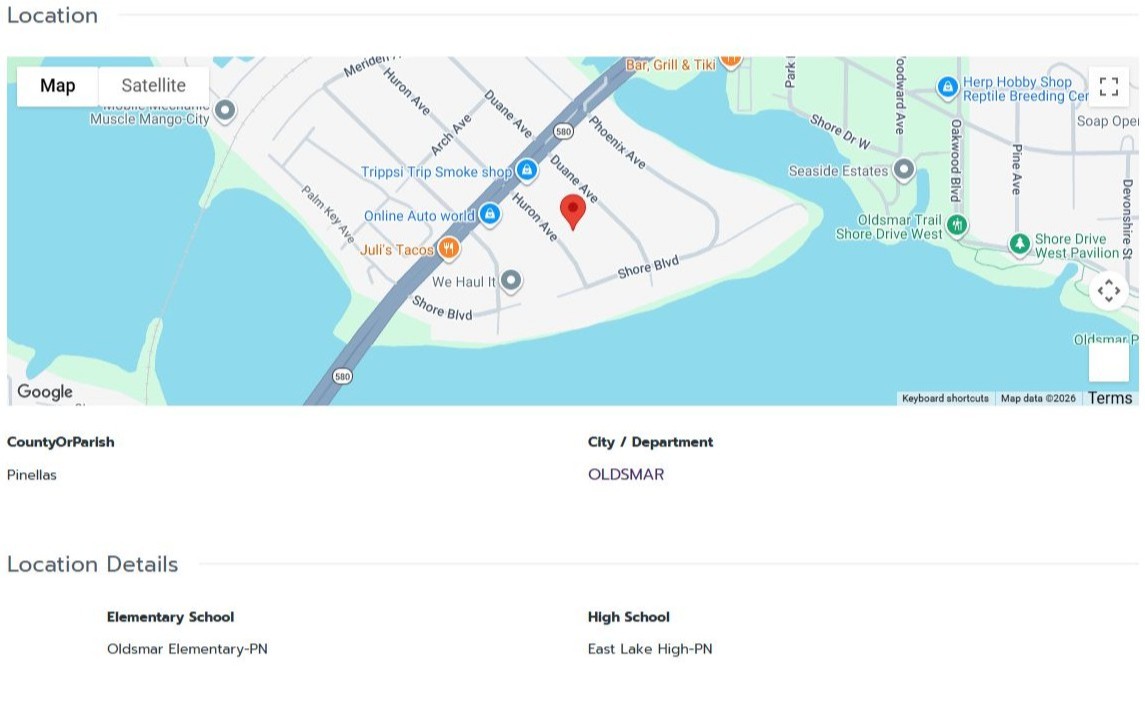Open Shore Drive West Pavilion park marker

1019,244
